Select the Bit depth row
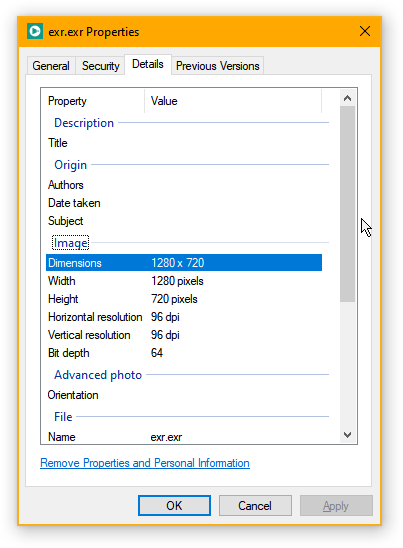403x548 pixels. 184,353
